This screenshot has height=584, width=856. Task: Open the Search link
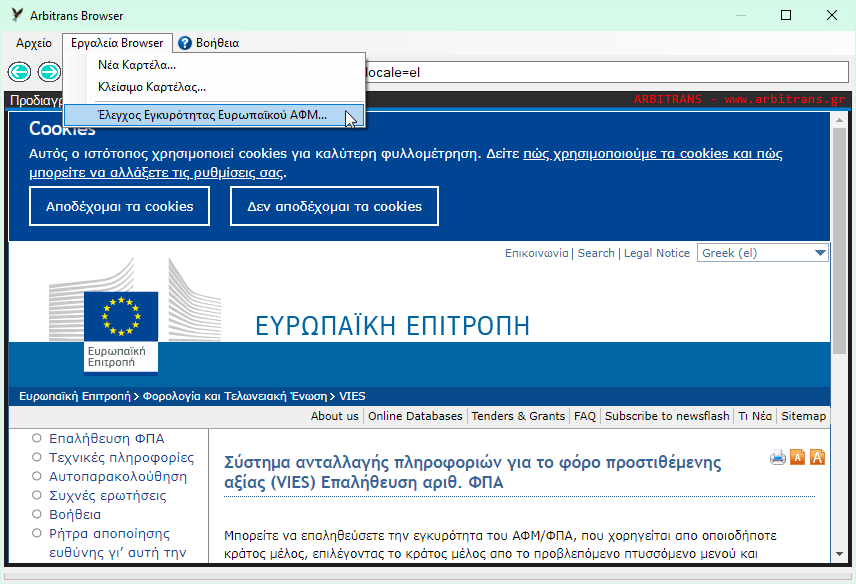point(596,253)
